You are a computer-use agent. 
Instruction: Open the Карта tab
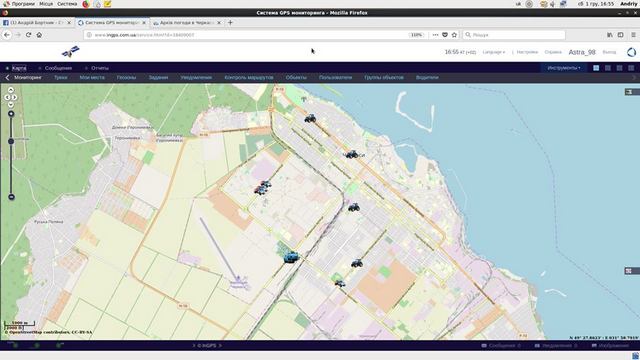19,68
